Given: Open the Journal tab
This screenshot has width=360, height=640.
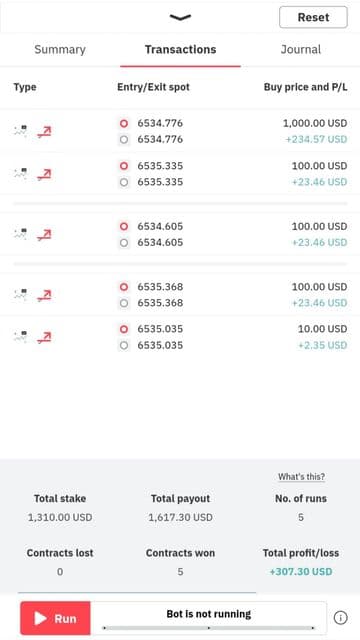Looking at the screenshot, I should tap(301, 49).
